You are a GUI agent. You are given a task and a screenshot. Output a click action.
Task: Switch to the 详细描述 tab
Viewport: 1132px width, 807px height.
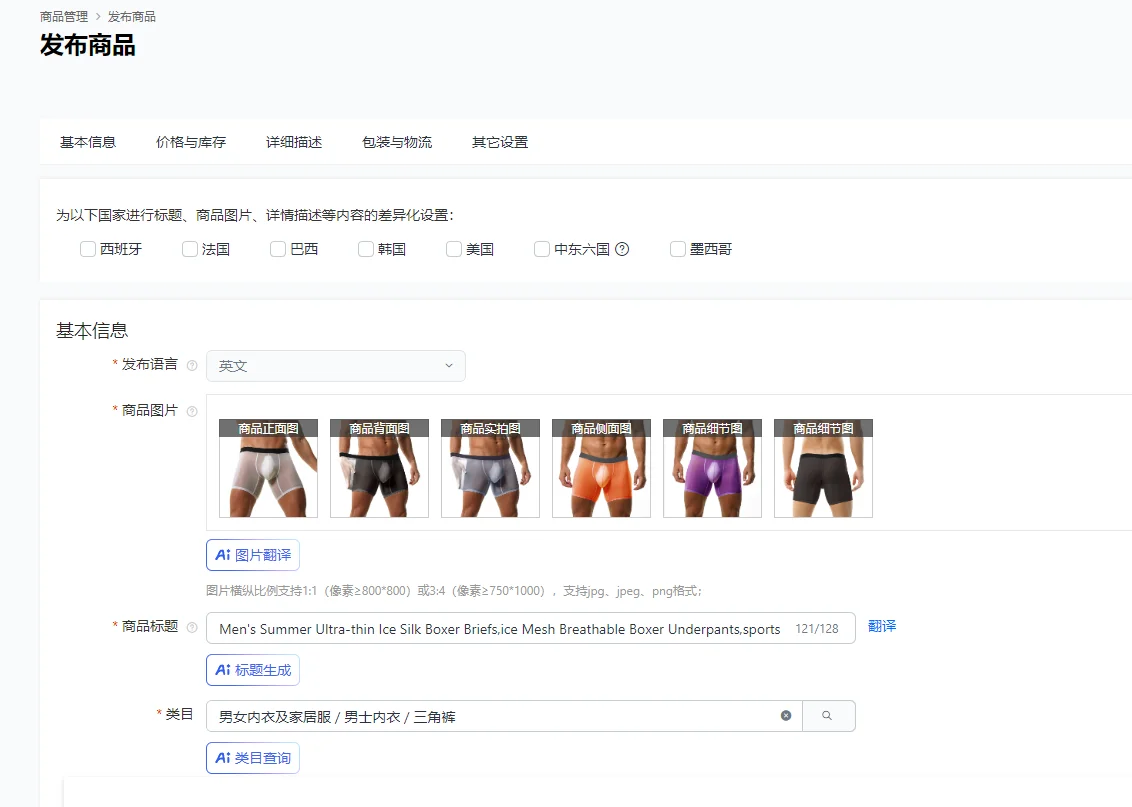294,142
